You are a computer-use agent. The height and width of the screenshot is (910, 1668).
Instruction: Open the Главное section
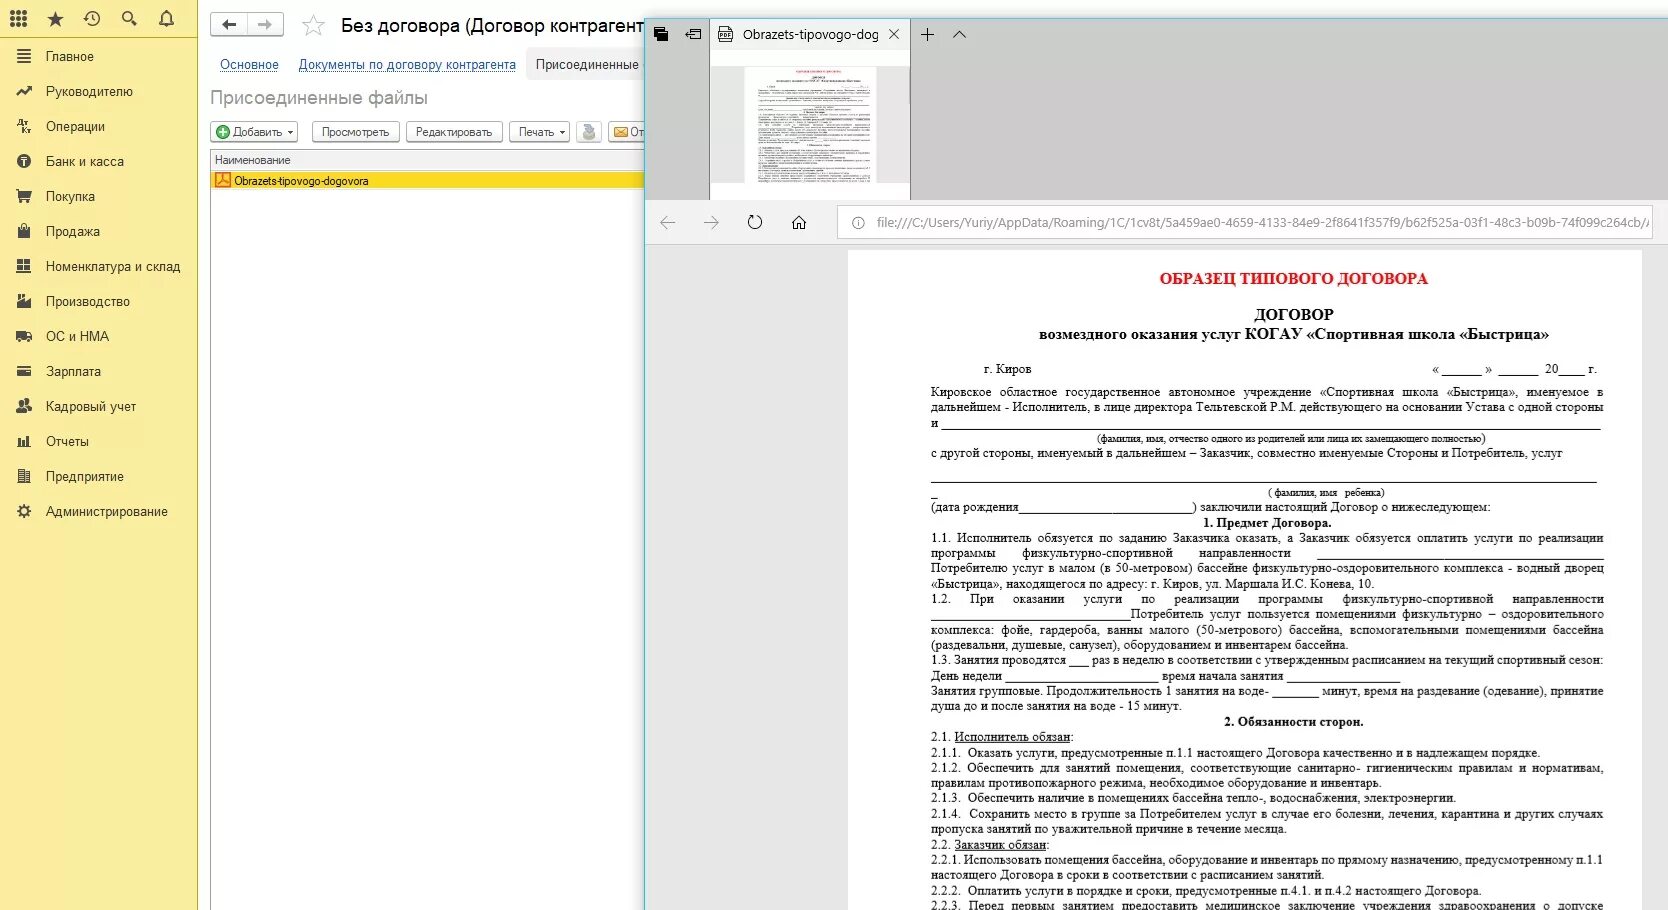point(70,57)
